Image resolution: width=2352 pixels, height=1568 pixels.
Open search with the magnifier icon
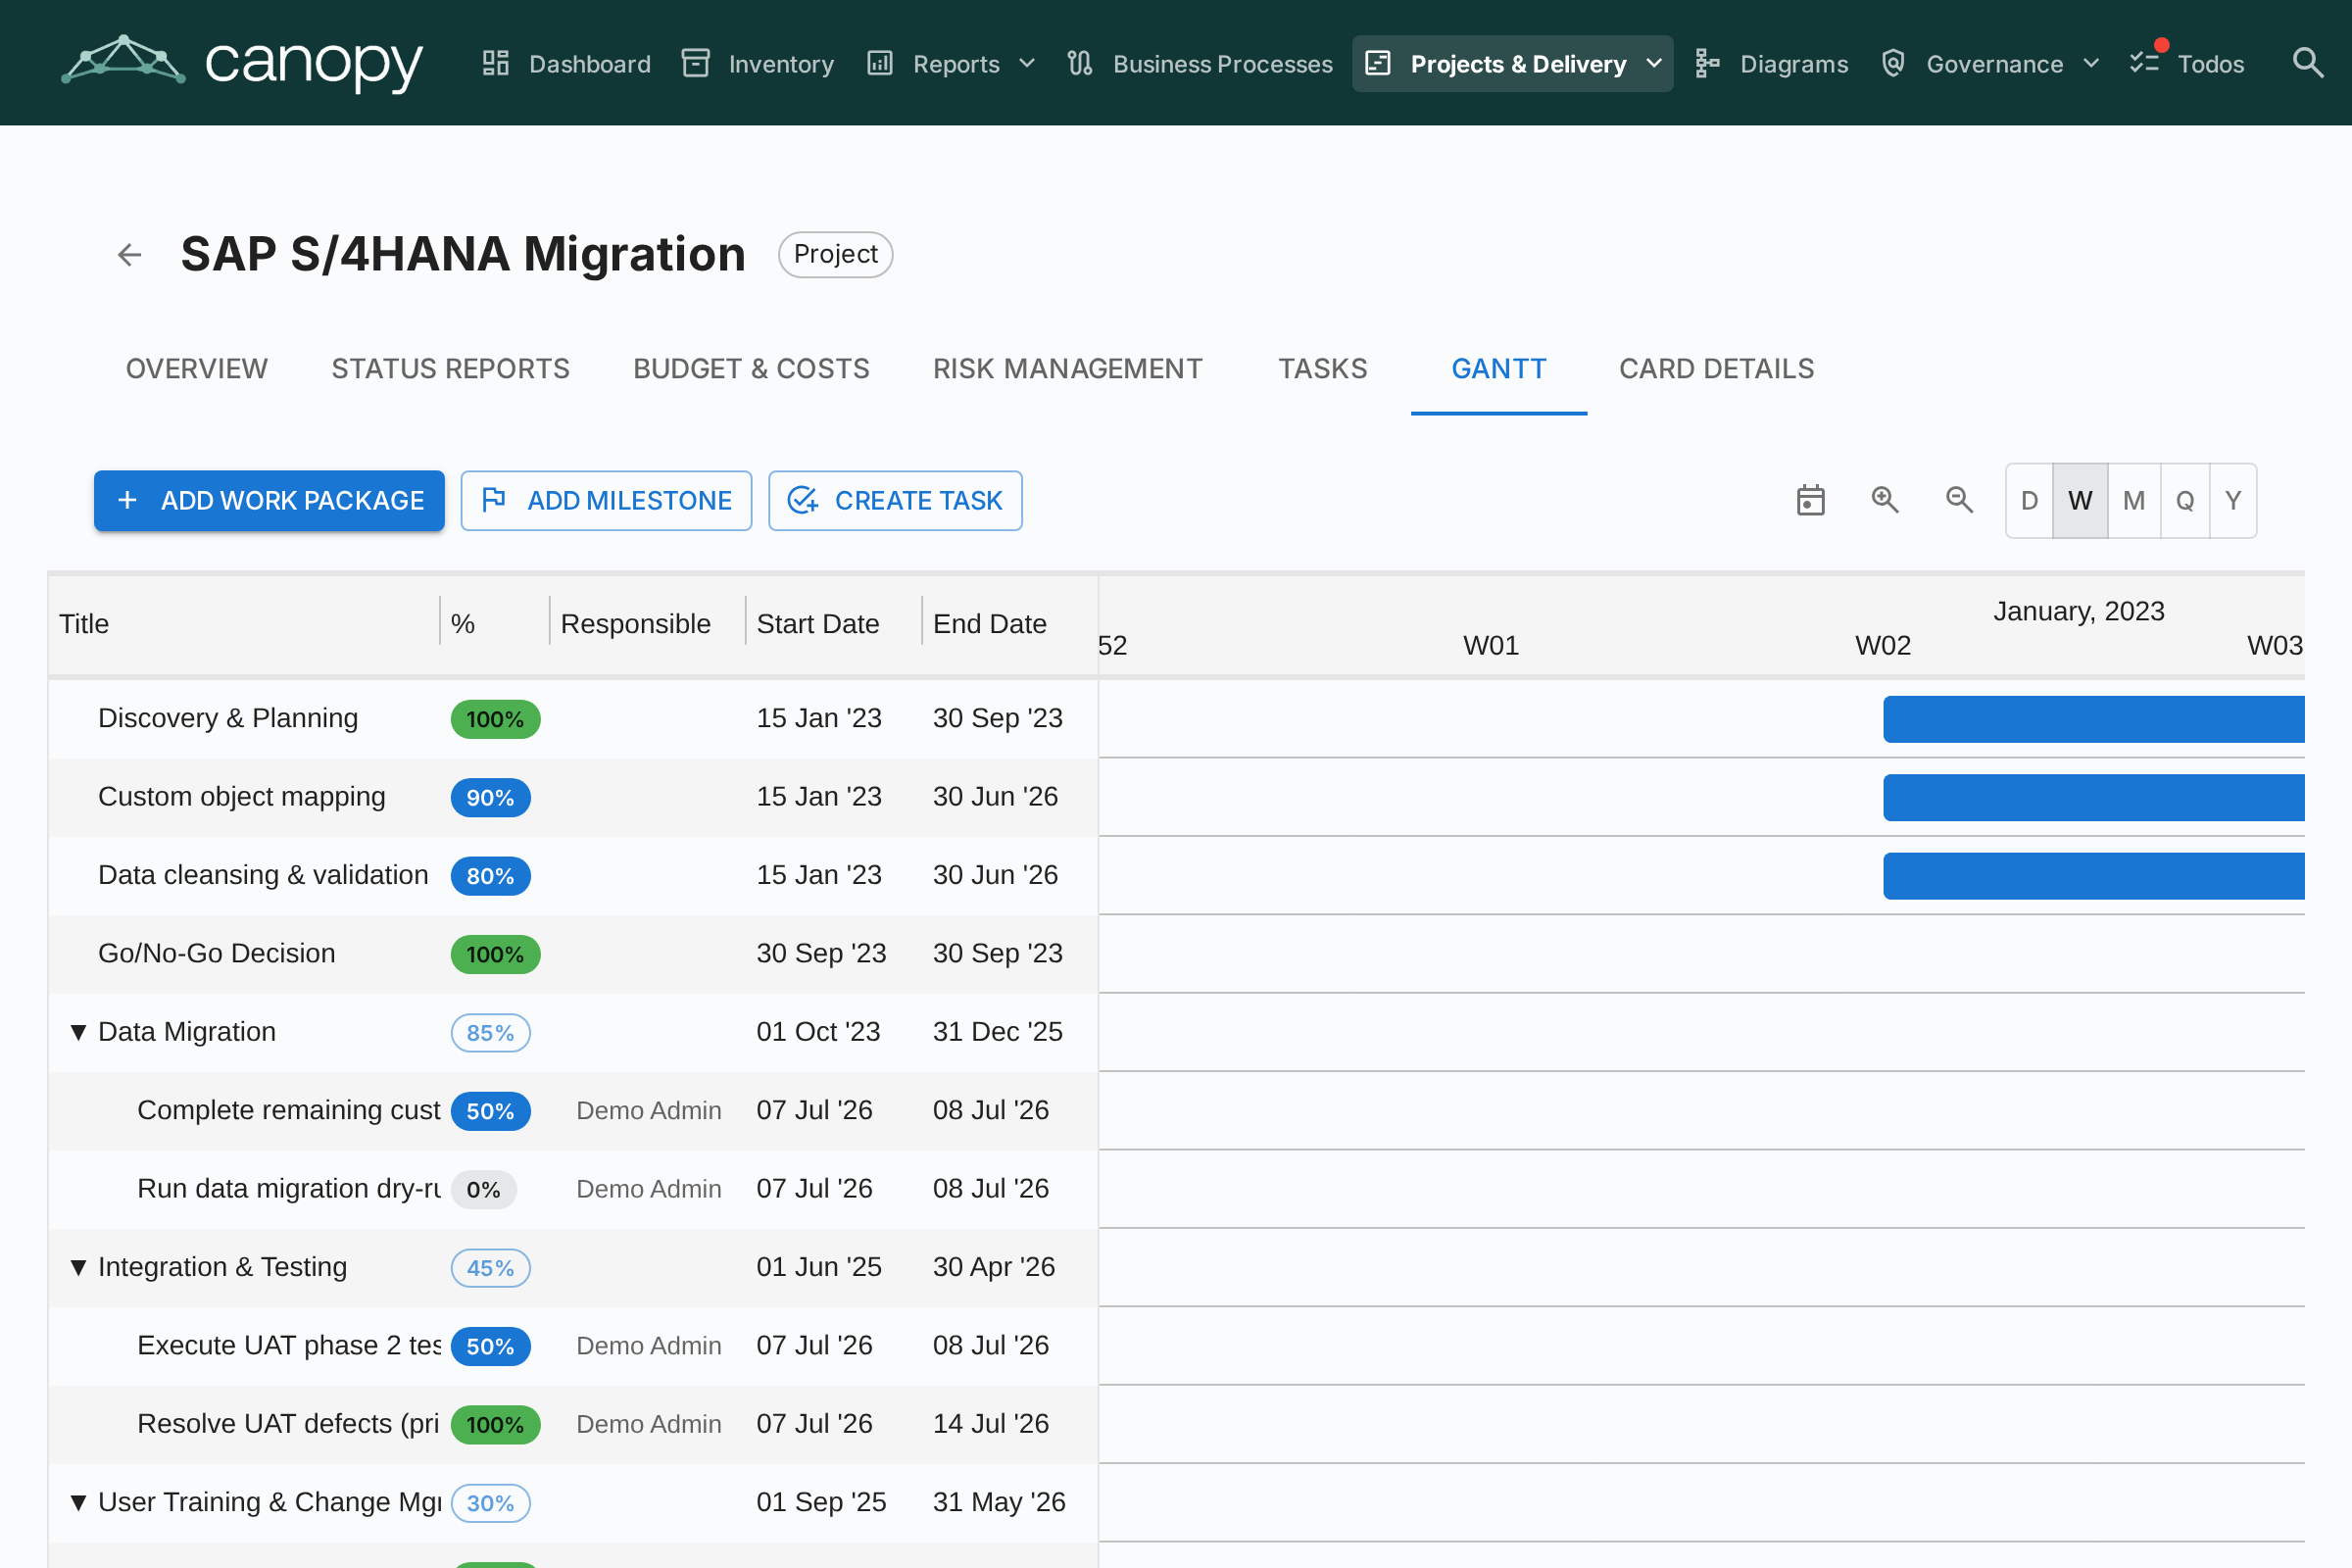point(2307,63)
